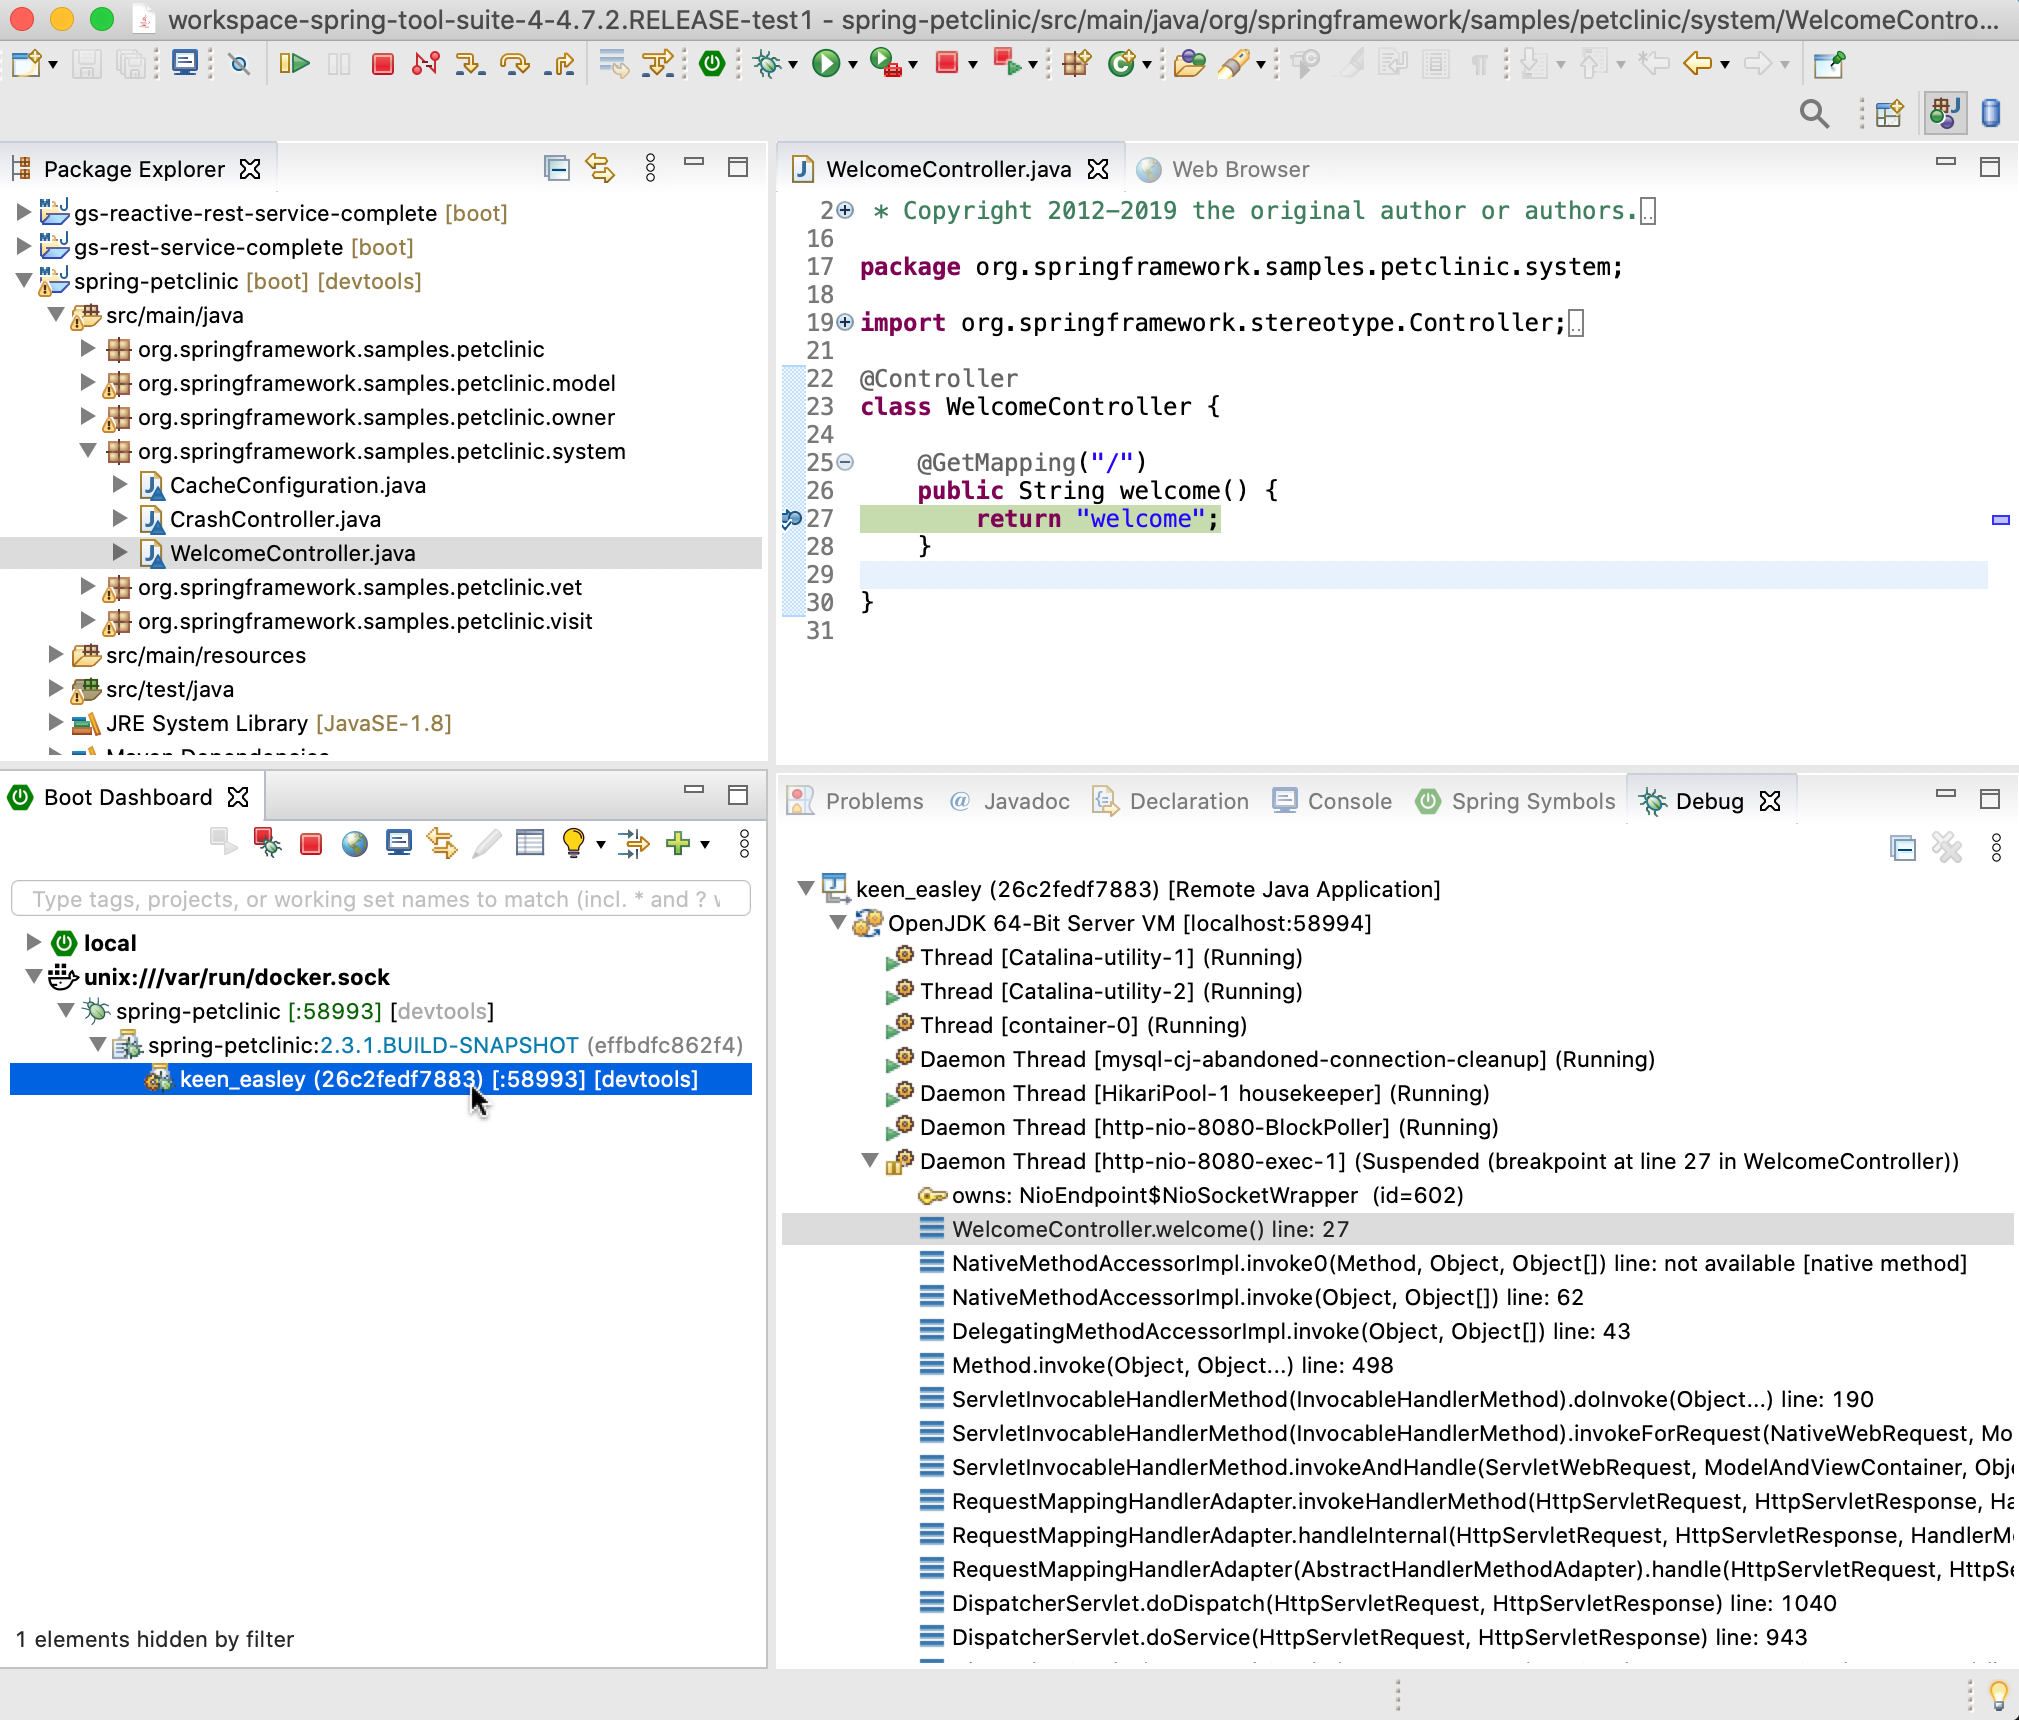2019x1720 pixels.
Task: Toggle Link with Editor in Package Explorer
Action: coord(600,168)
